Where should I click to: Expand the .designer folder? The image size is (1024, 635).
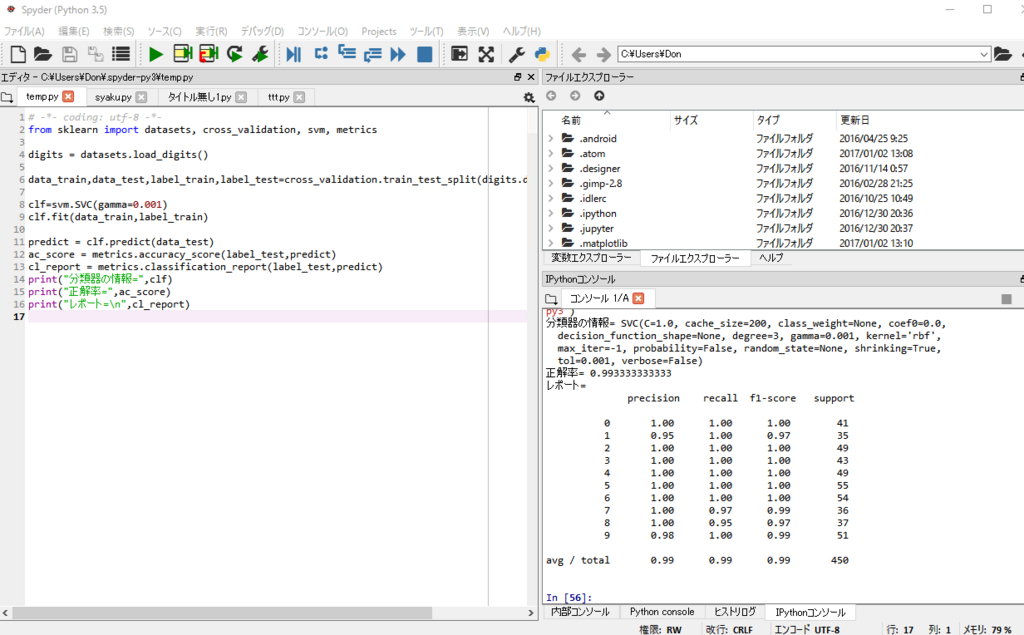pyautogui.click(x=551, y=169)
